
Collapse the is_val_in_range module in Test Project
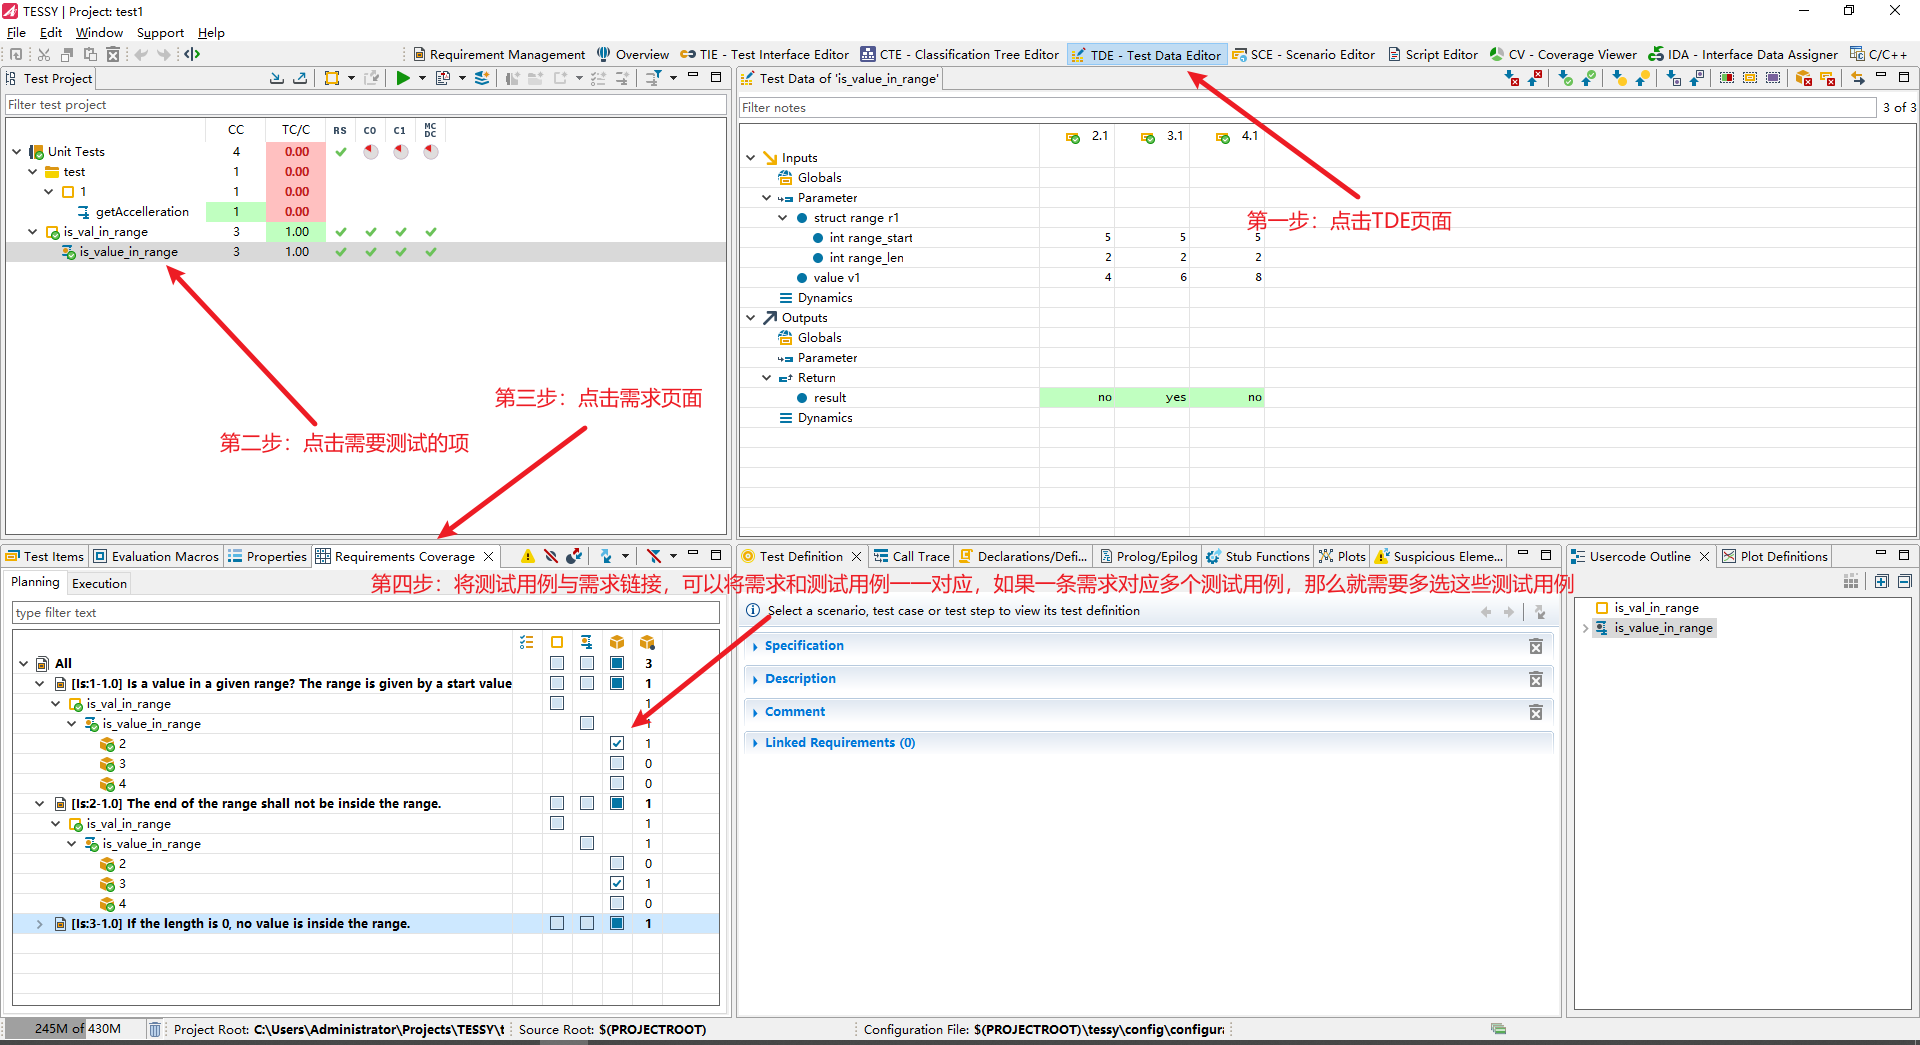click(x=33, y=232)
